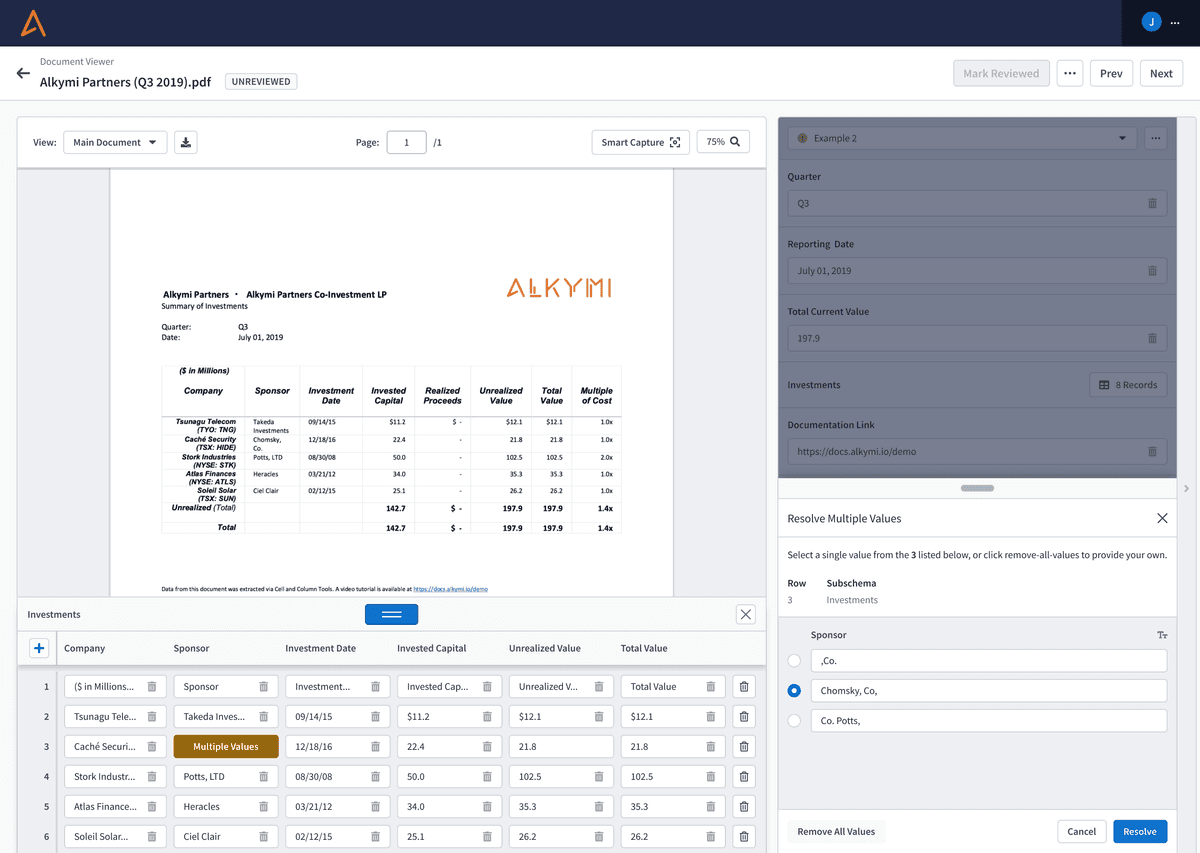The height and width of the screenshot is (853, 1200).
Task: Click the Resolve button
Action: (x=1139, y=832)
